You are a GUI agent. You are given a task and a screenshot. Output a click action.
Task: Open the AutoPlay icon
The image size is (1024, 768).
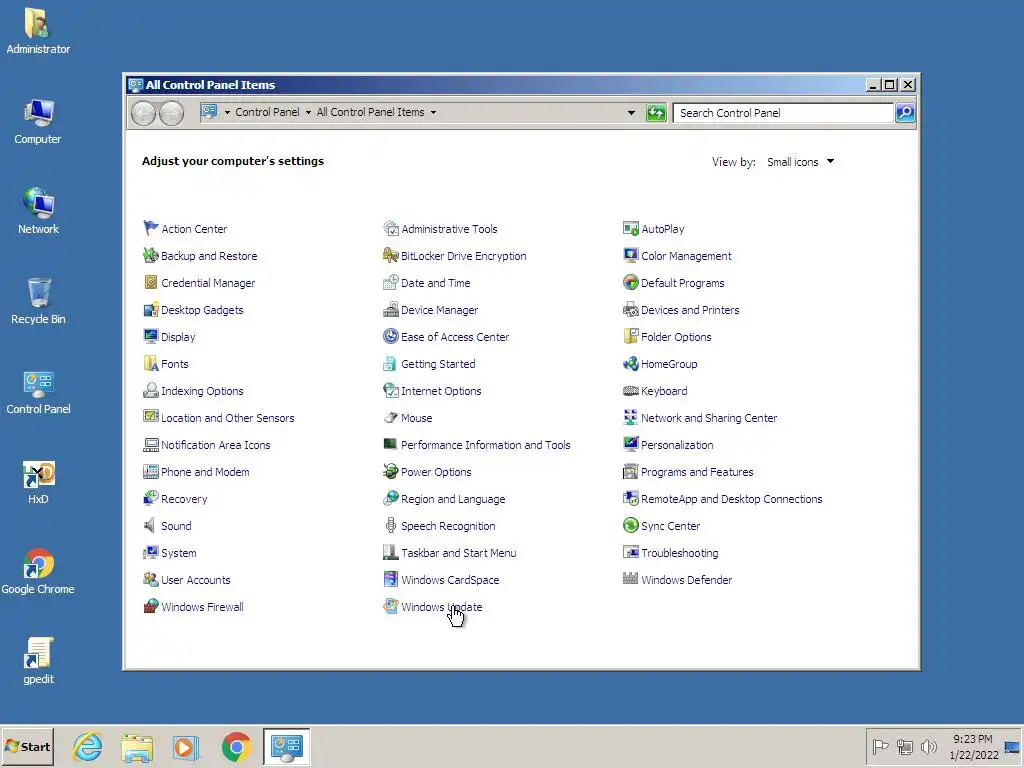click(630, 228)
